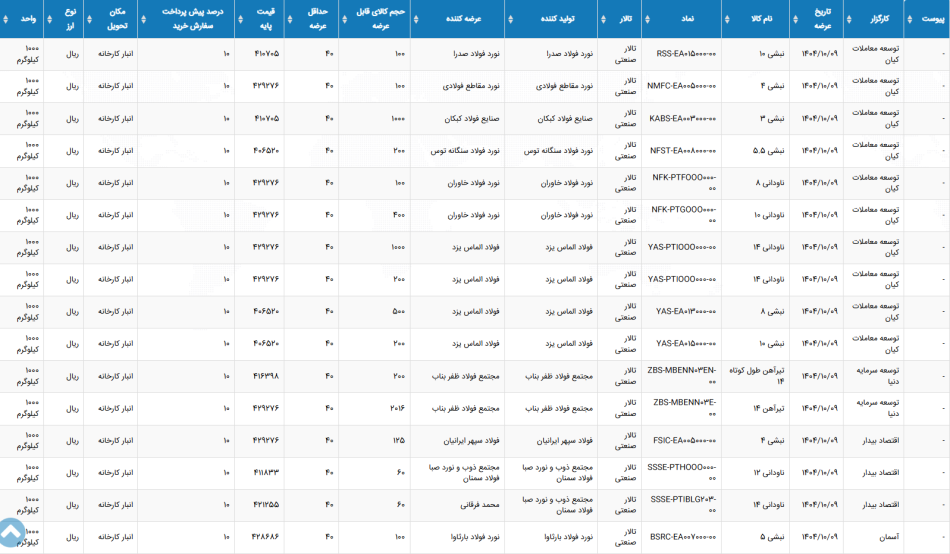Click product name 'نبشی ۳'
The width and height of the screenshot is (950, 554).
pyautogui.click(x=772, y=118)
